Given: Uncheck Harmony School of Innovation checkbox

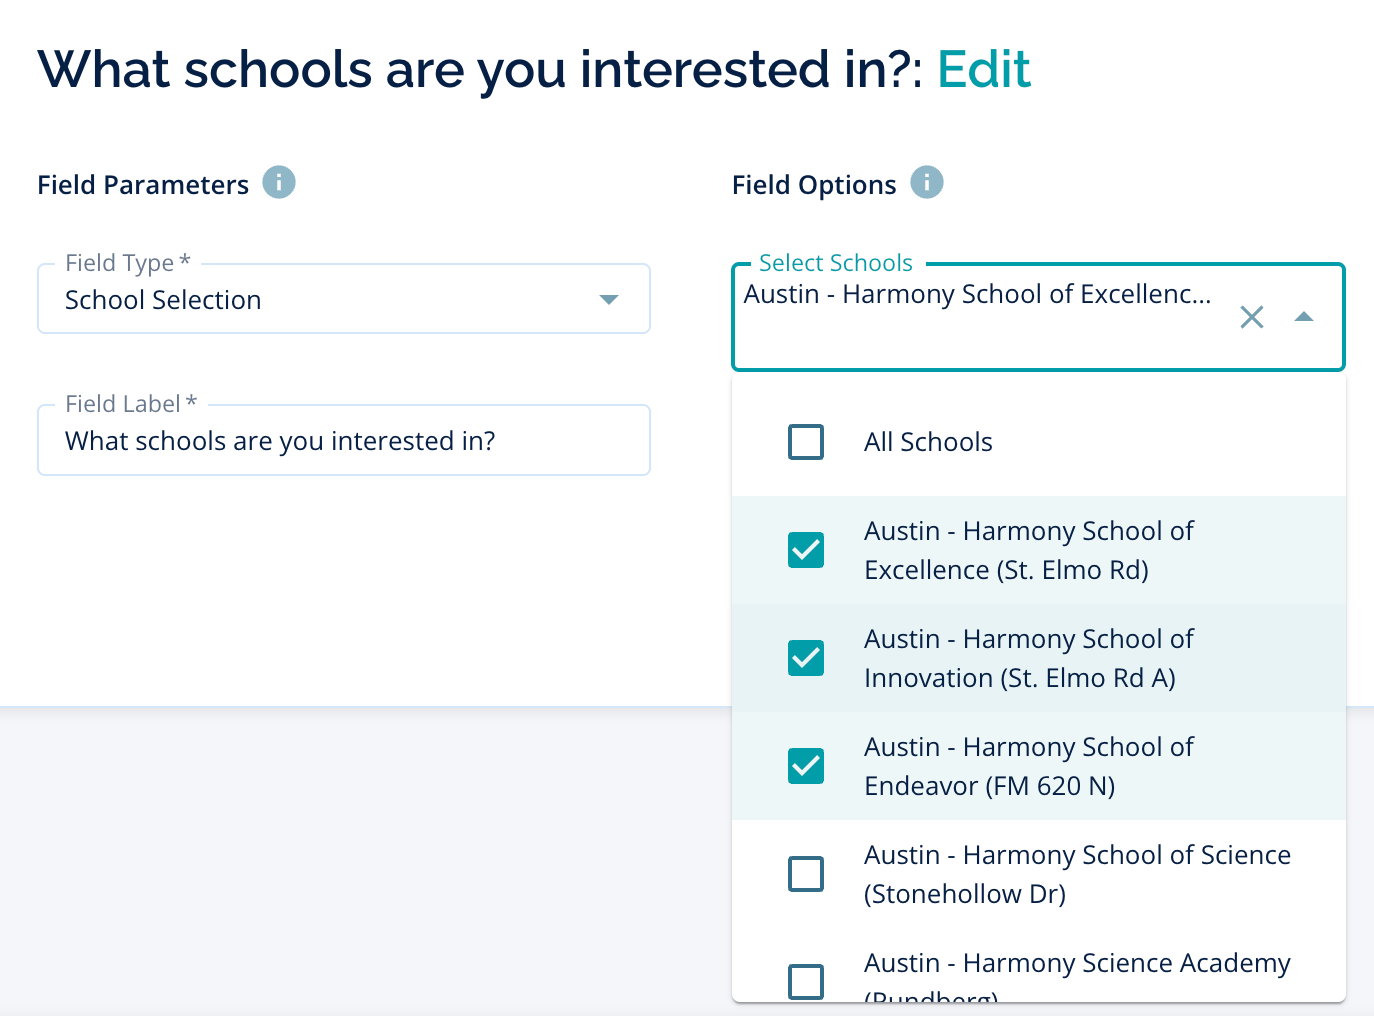Looking at the screenshot, I should point(806,658).
